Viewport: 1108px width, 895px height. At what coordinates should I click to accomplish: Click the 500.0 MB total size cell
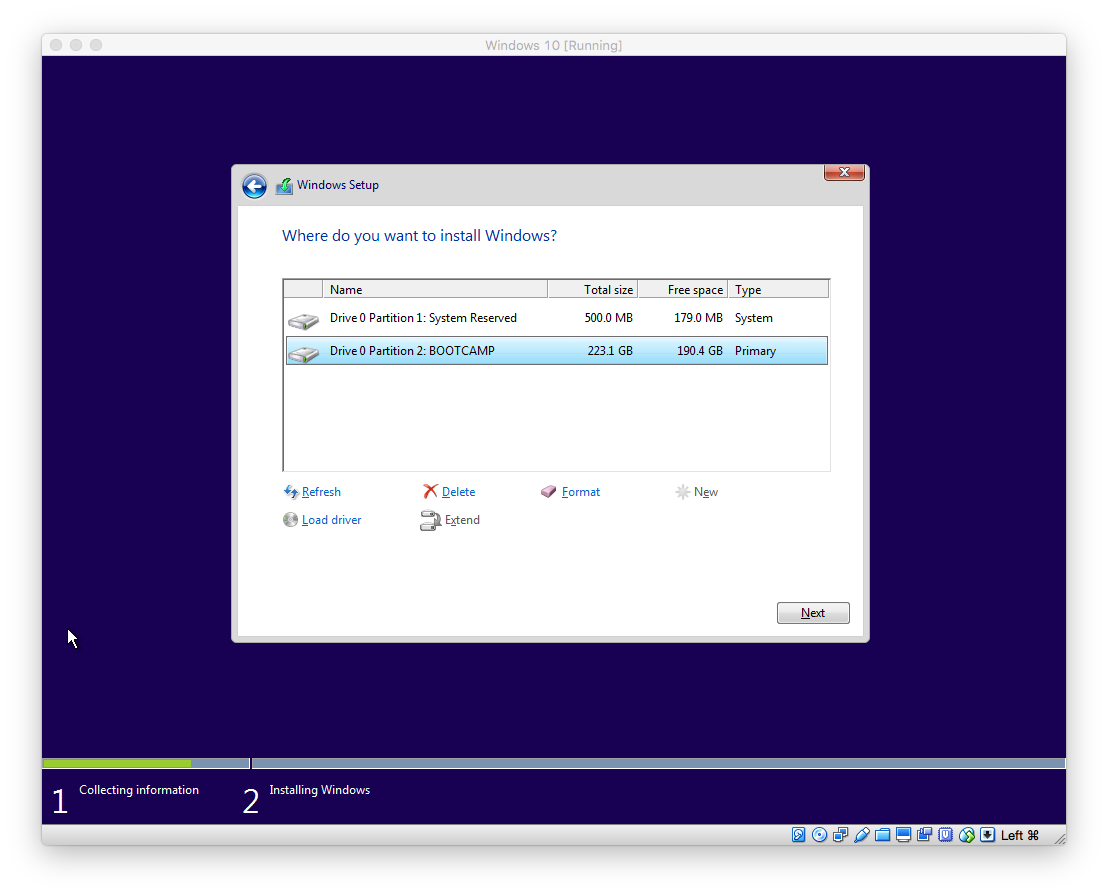[x=608, y=318]
